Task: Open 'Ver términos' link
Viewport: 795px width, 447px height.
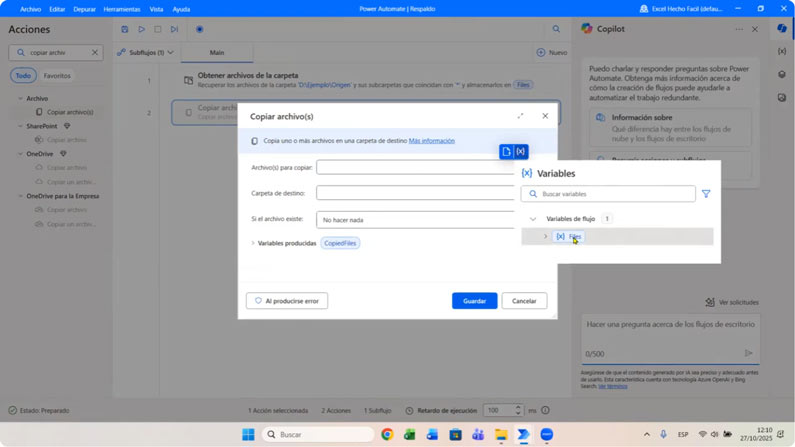Action: coord(612,386)
